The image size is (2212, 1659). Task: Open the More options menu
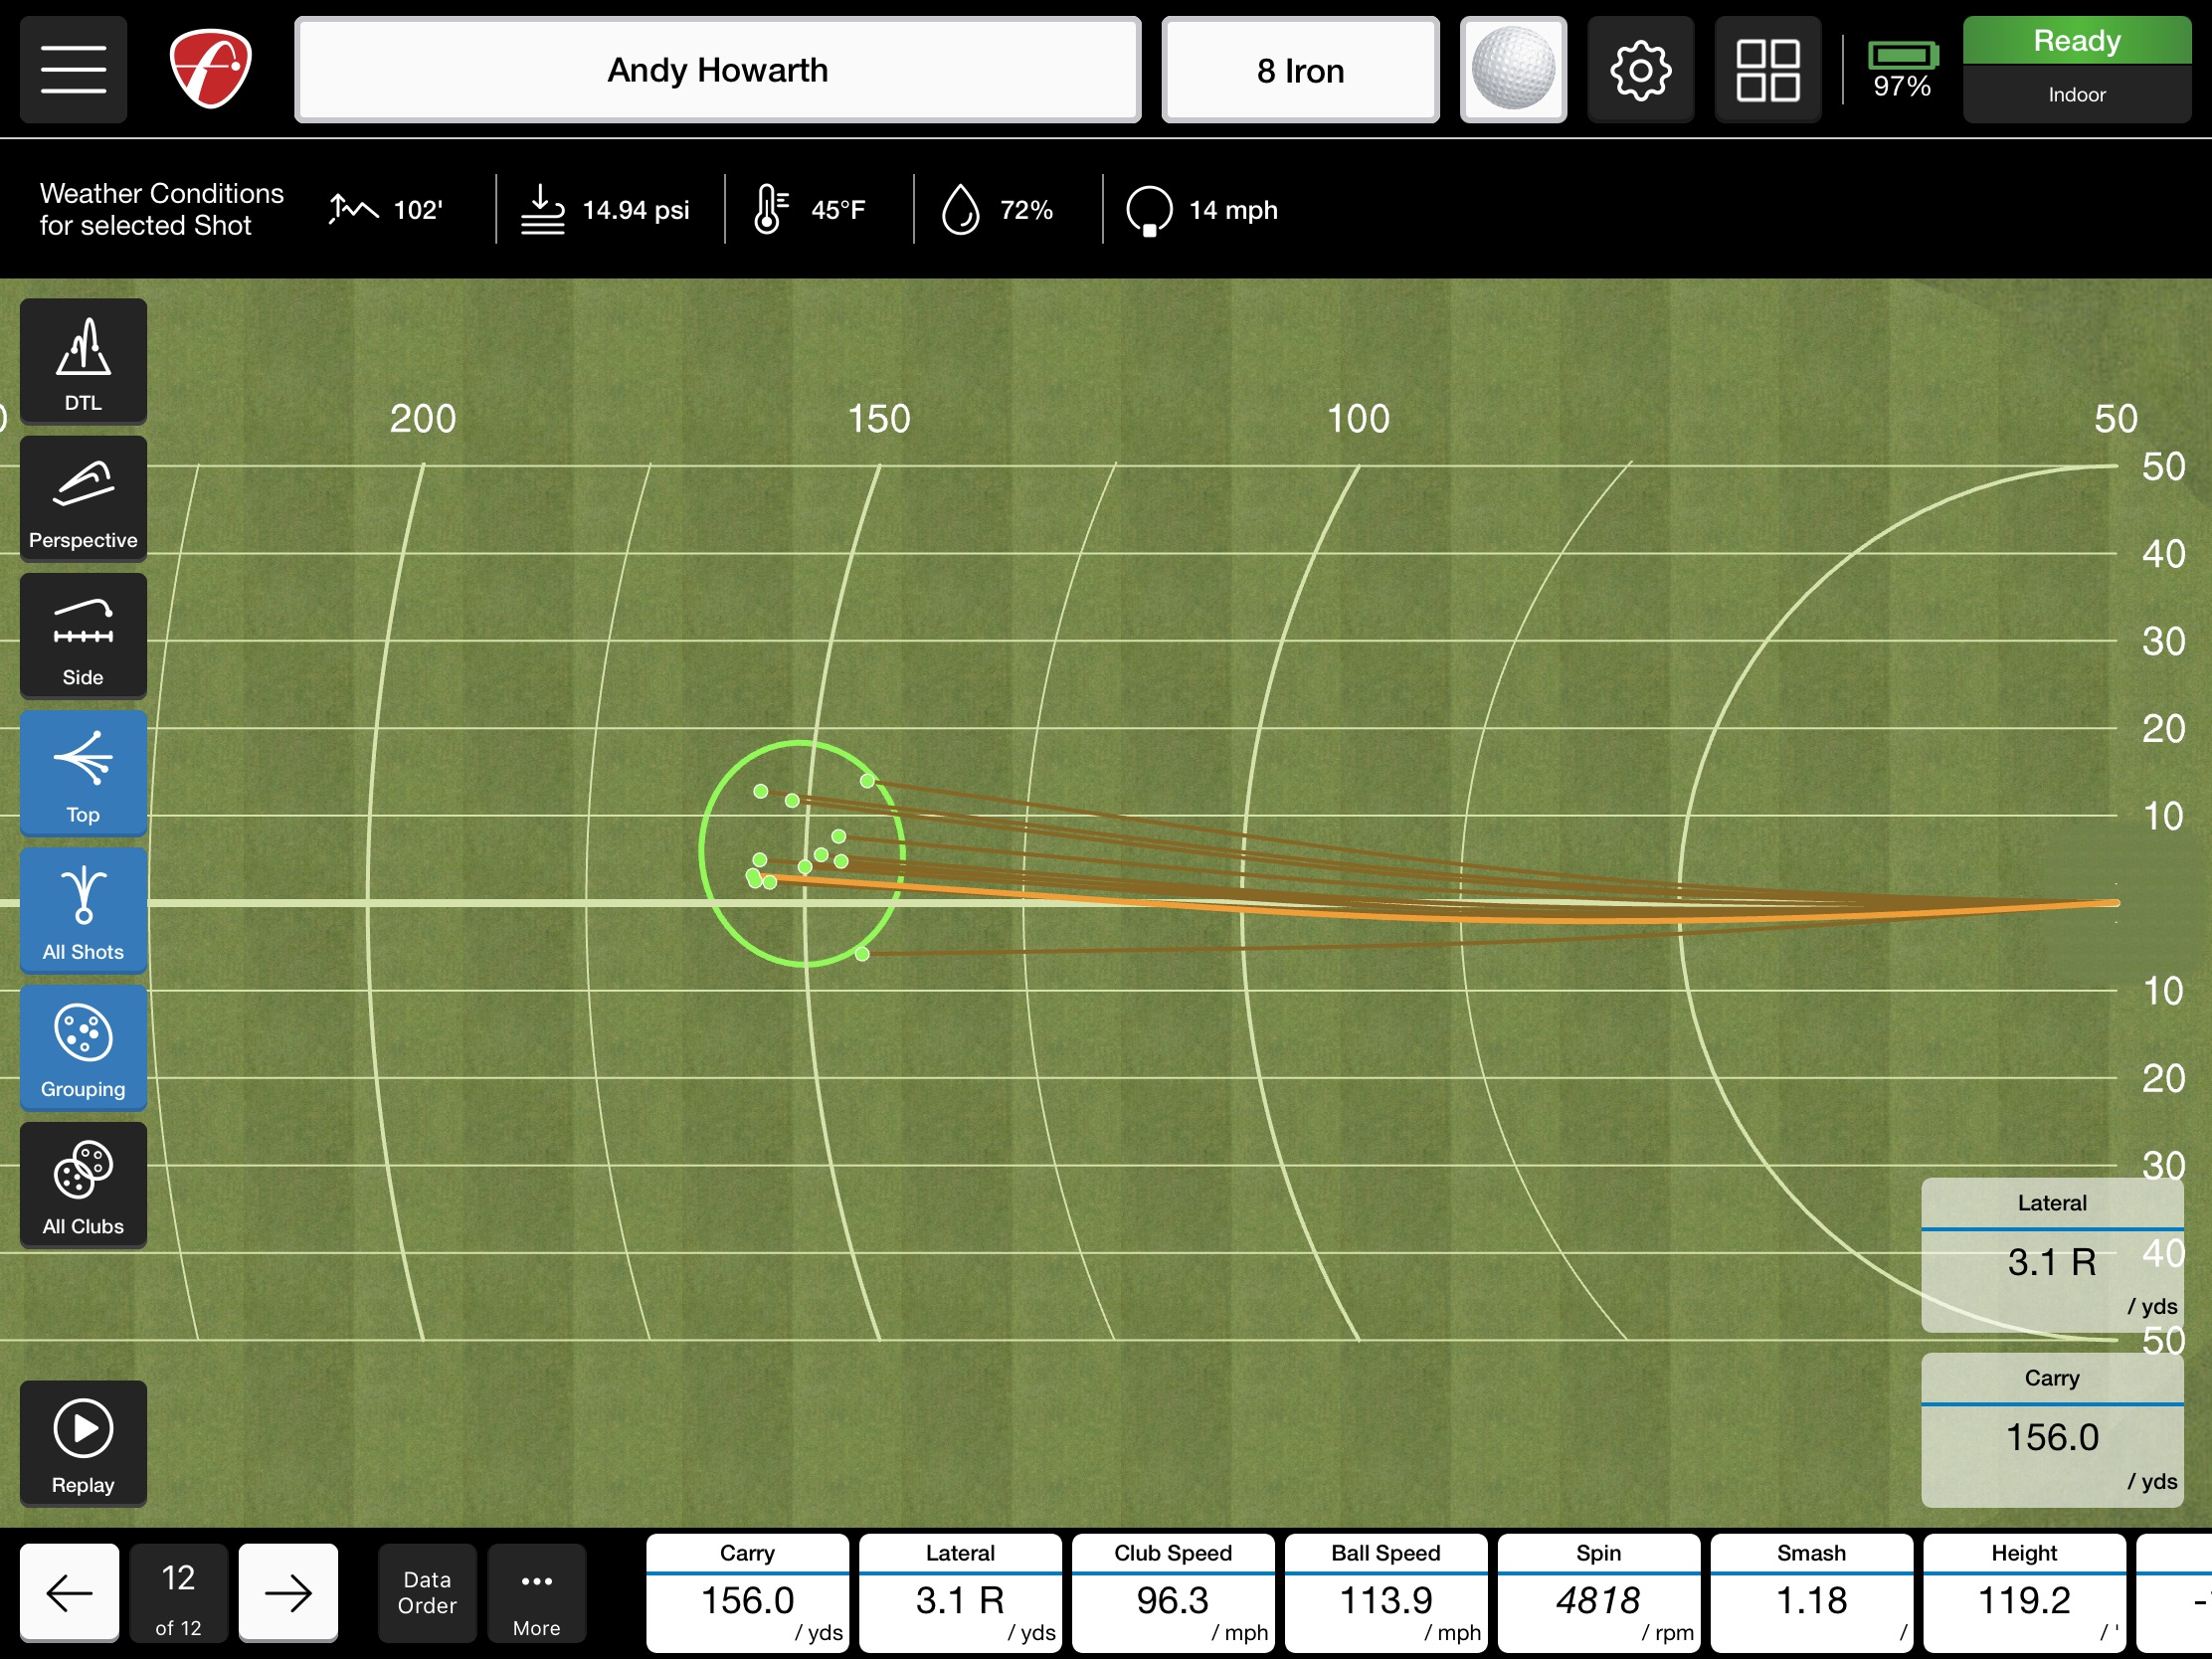(536, 1593)
